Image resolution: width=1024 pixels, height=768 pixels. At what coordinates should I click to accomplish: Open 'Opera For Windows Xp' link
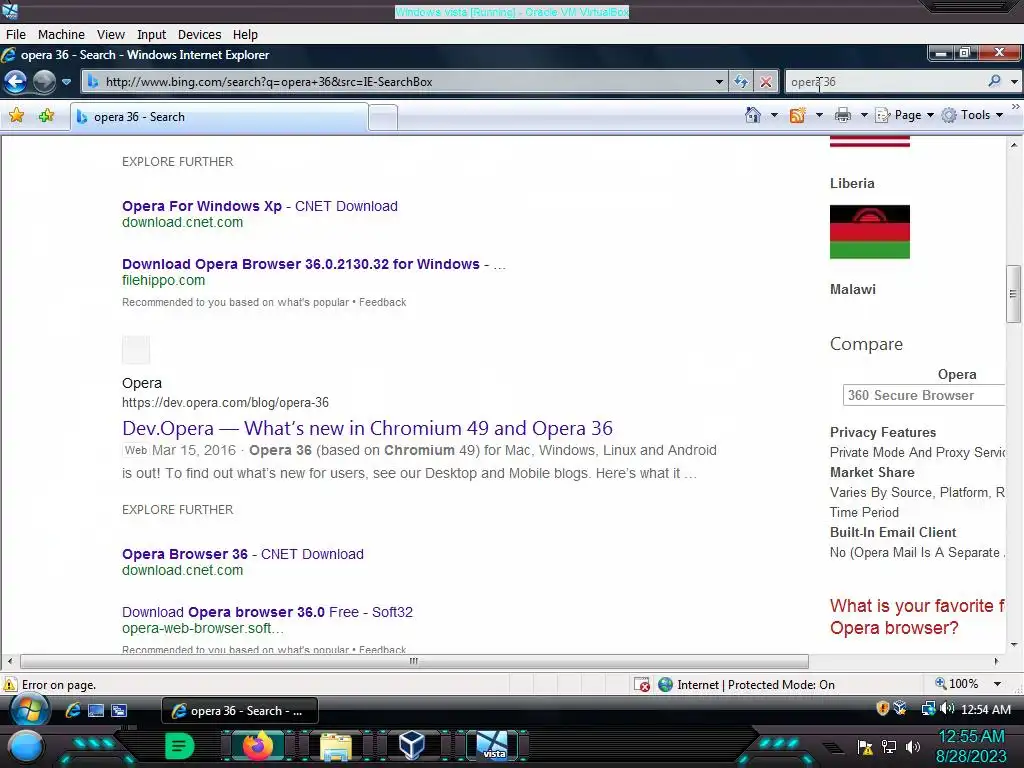pyautogui.click(x=259, y=206)
